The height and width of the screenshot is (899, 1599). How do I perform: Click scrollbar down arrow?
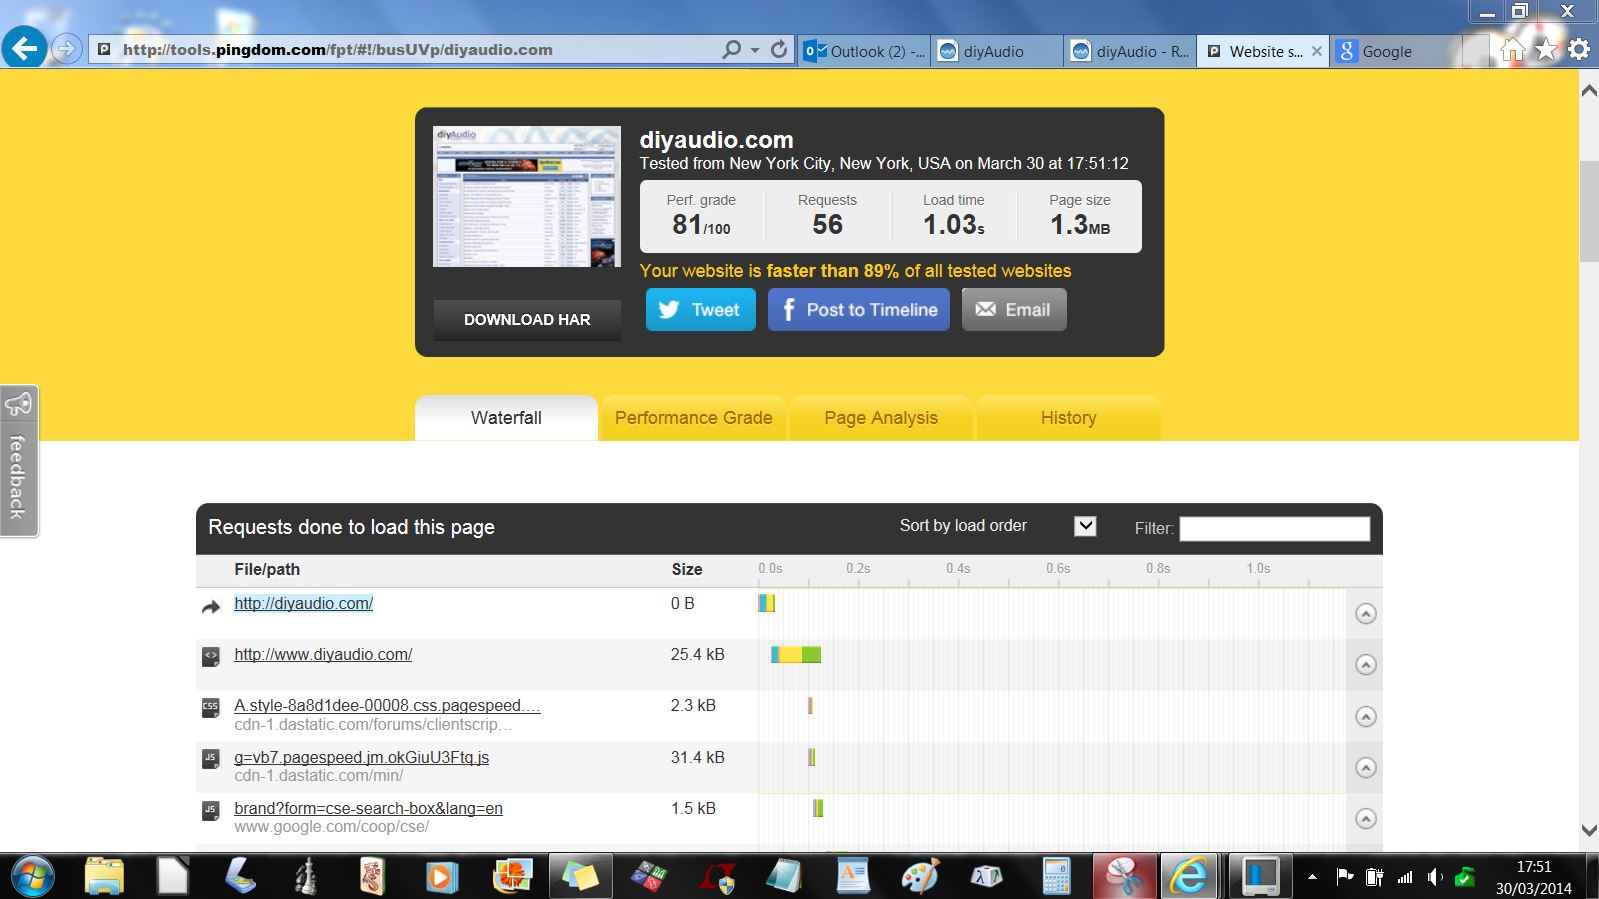tap(1588, 830)
